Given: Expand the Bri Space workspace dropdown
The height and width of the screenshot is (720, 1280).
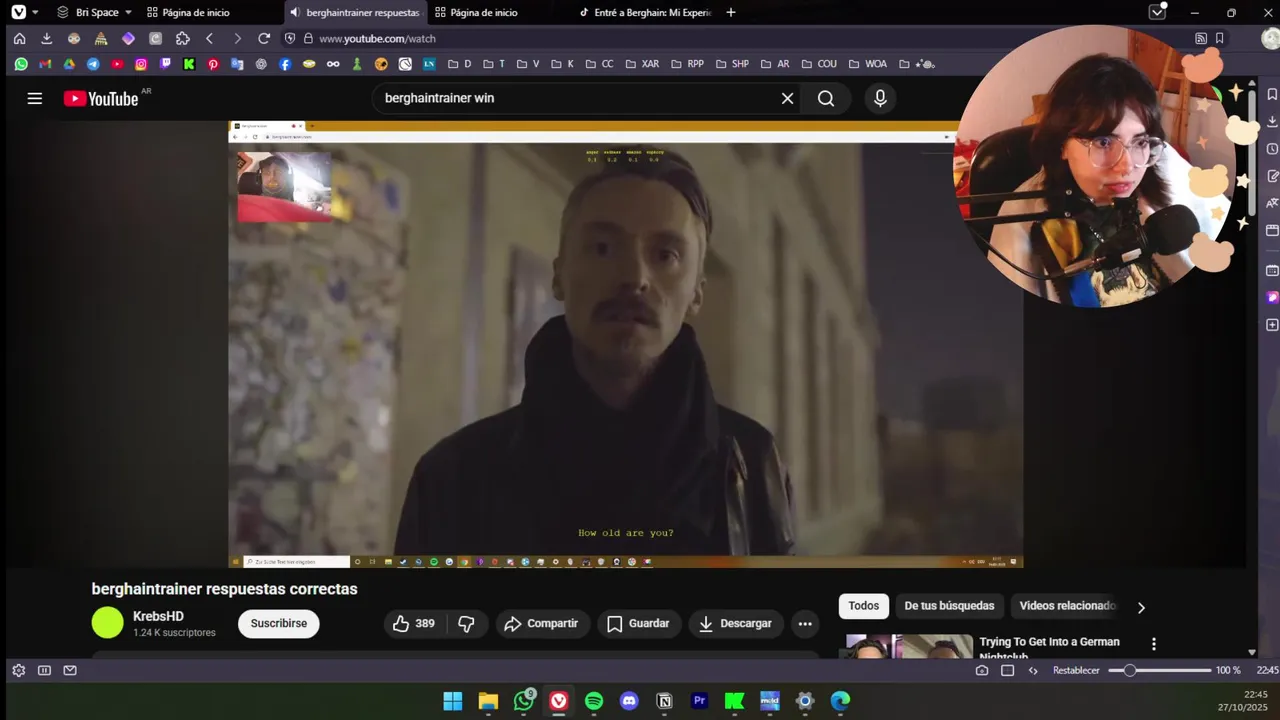Looking at the screenshot, I should coord(95,12).
